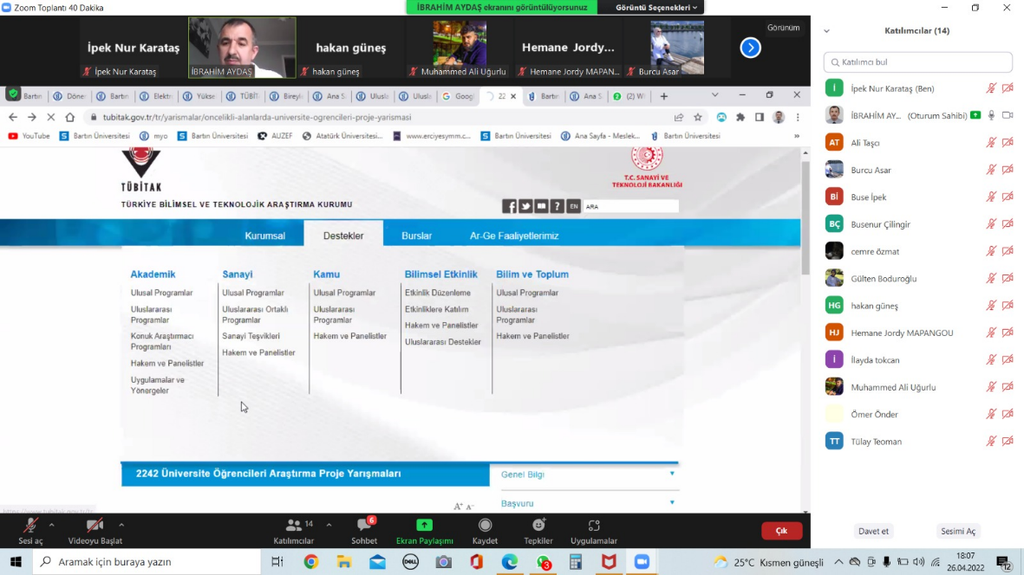Click the green Ekran Paylaşımı share icon

pos(424,526)
